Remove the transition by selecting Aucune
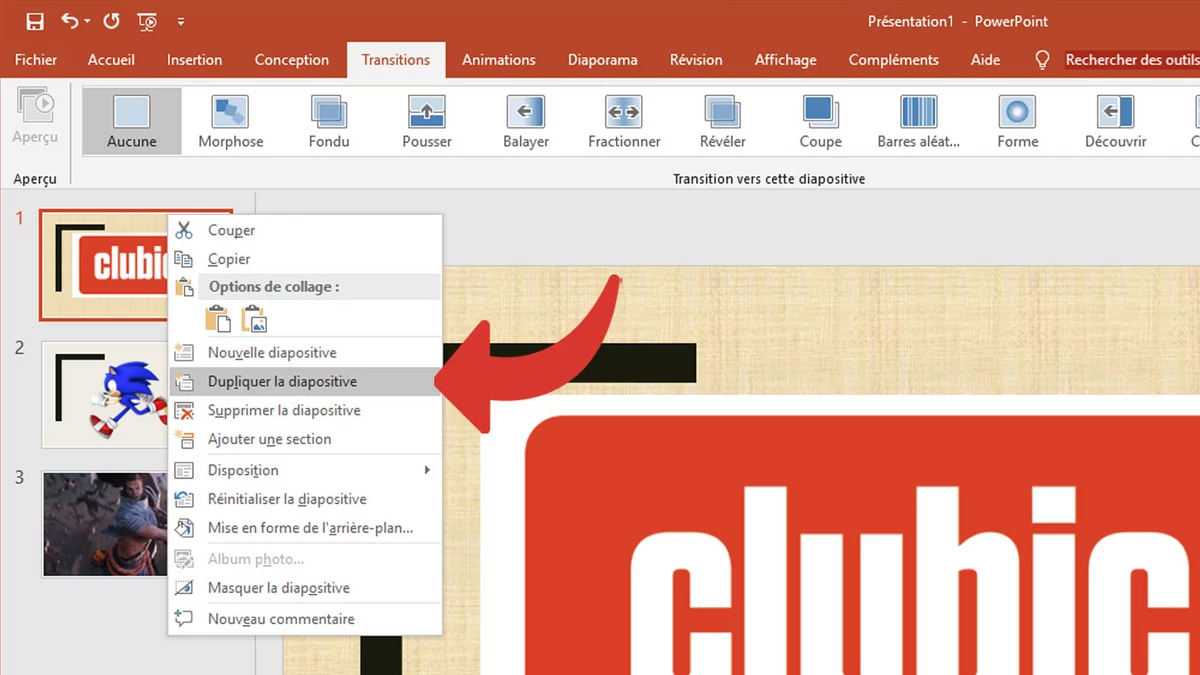The height and width of the screenshot is (675, 1200). pyautogui.click(x=131, y=120)
